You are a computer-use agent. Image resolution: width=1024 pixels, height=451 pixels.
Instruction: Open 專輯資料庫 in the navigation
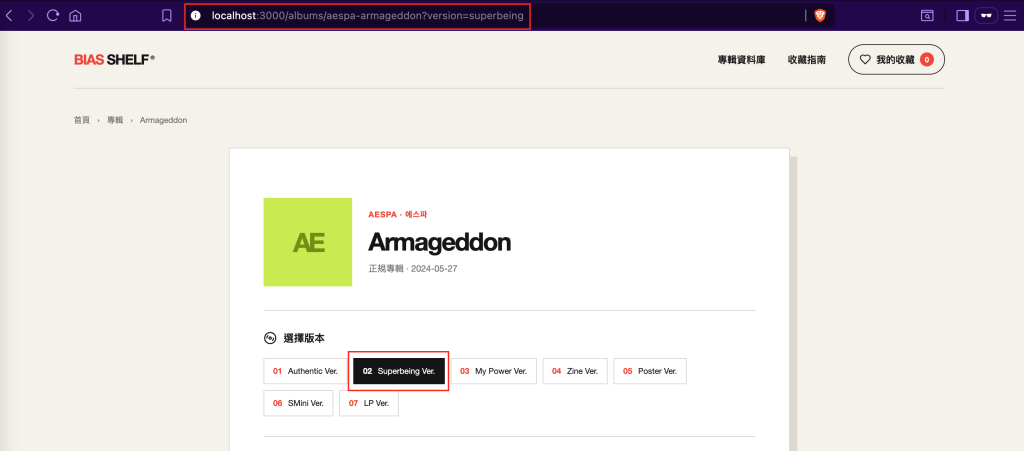tap(741, 60)
